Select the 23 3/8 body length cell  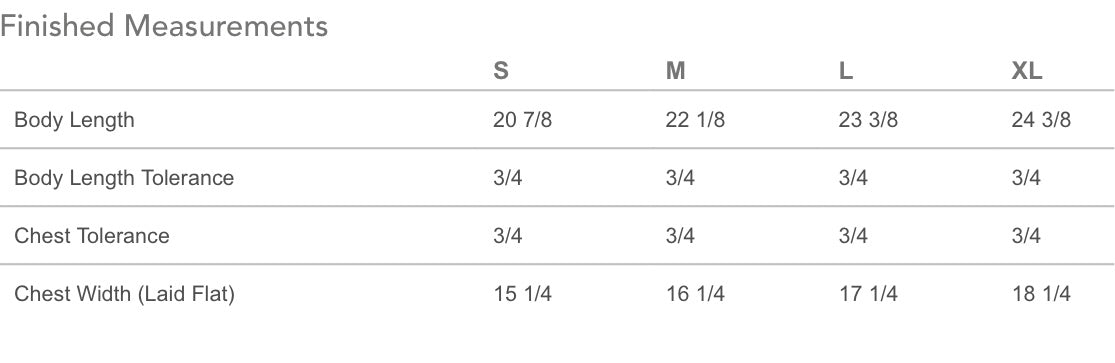coord(868,120)
